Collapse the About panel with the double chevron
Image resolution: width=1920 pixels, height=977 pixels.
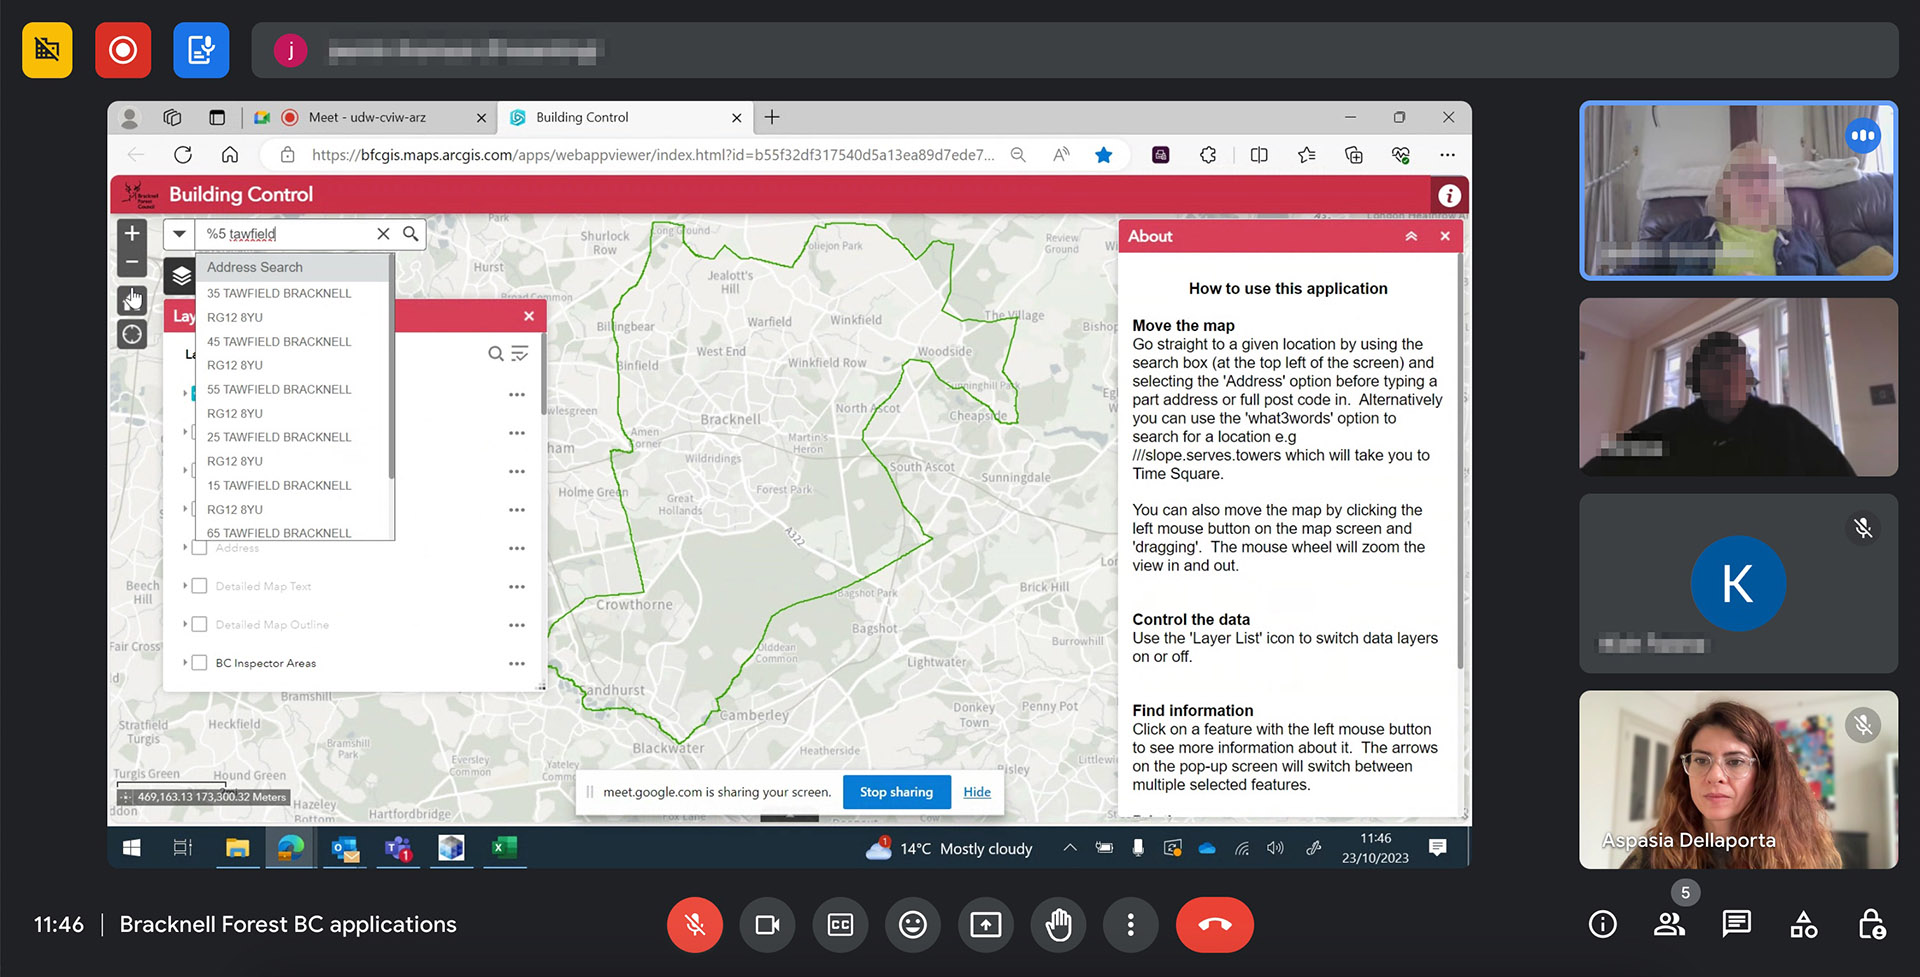(1411, 236)
